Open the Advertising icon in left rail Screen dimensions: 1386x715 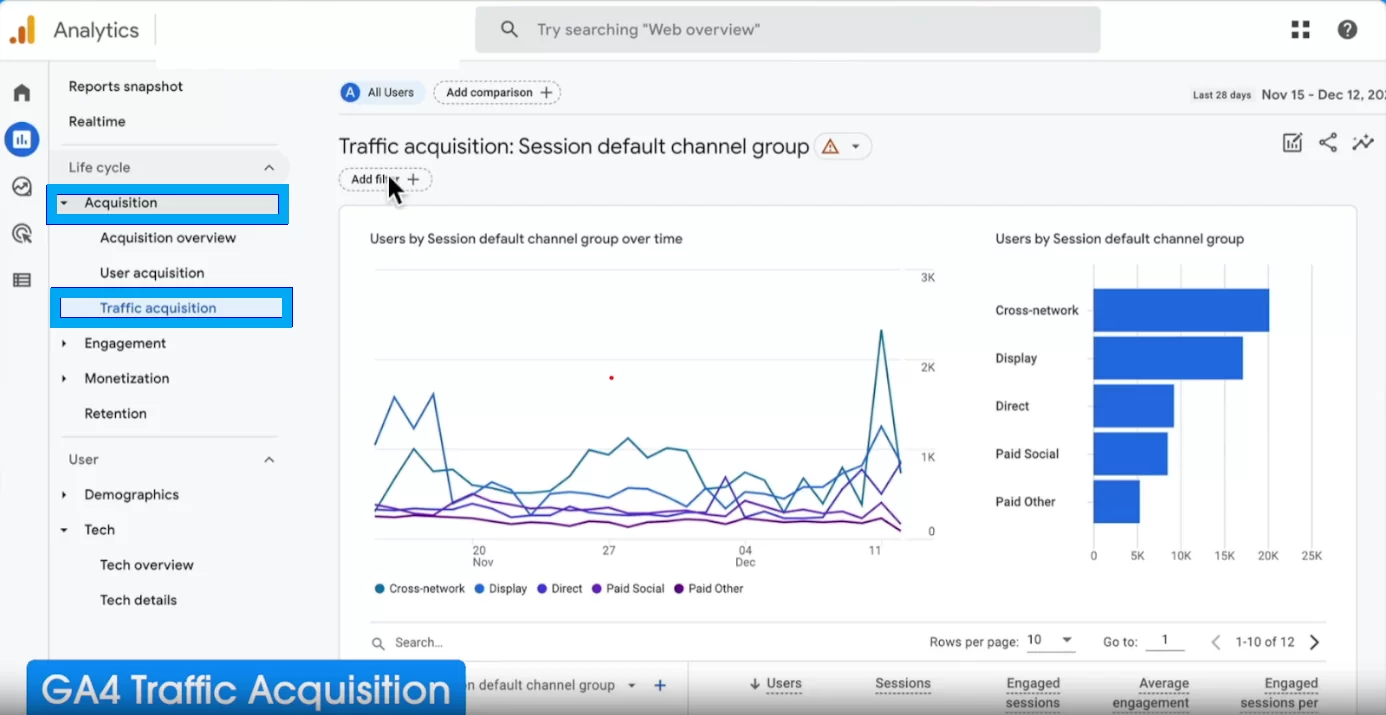coord(22,234)
